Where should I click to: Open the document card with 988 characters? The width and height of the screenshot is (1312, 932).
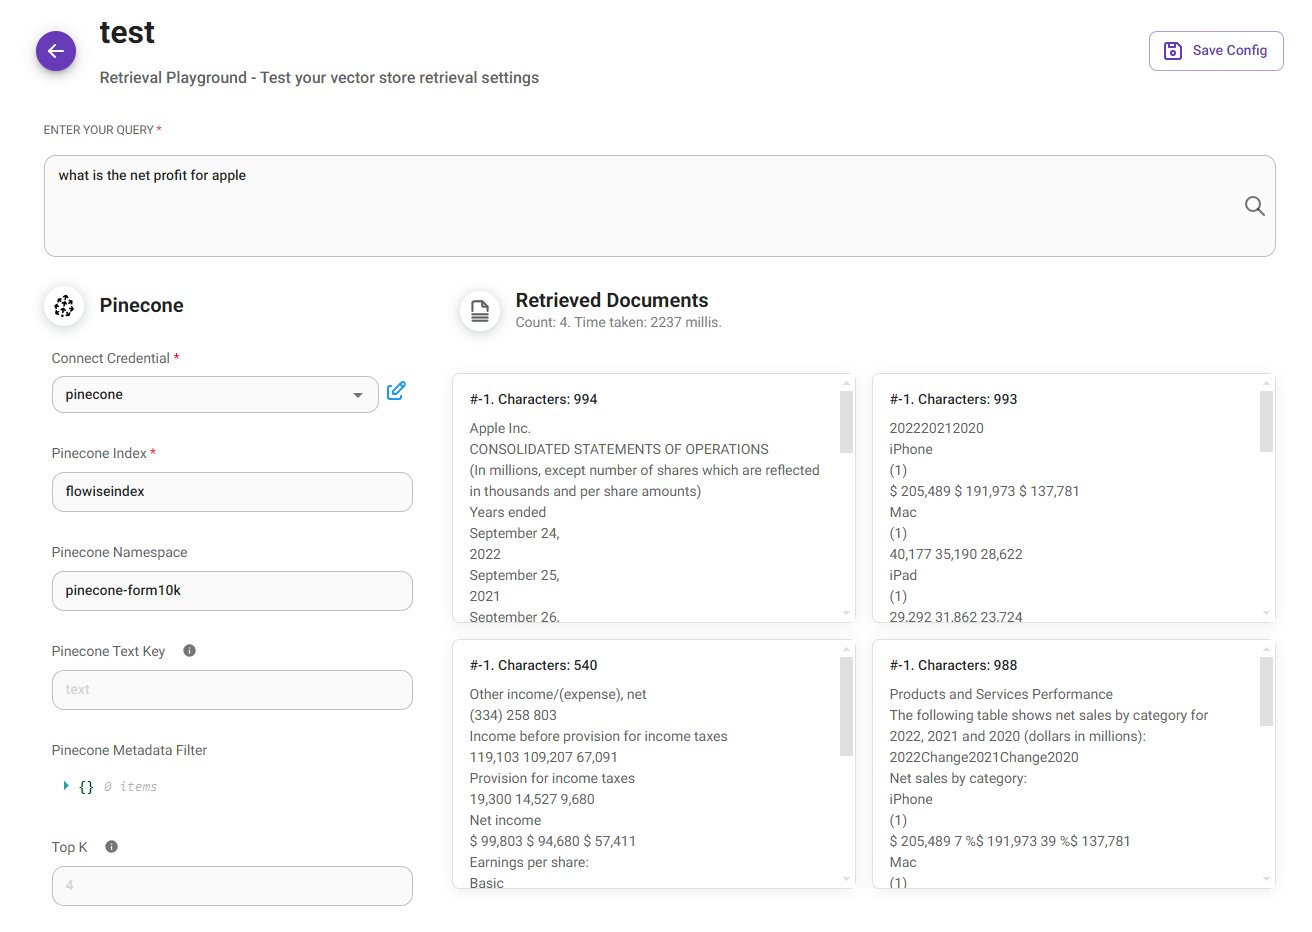tap(1073, 764)
